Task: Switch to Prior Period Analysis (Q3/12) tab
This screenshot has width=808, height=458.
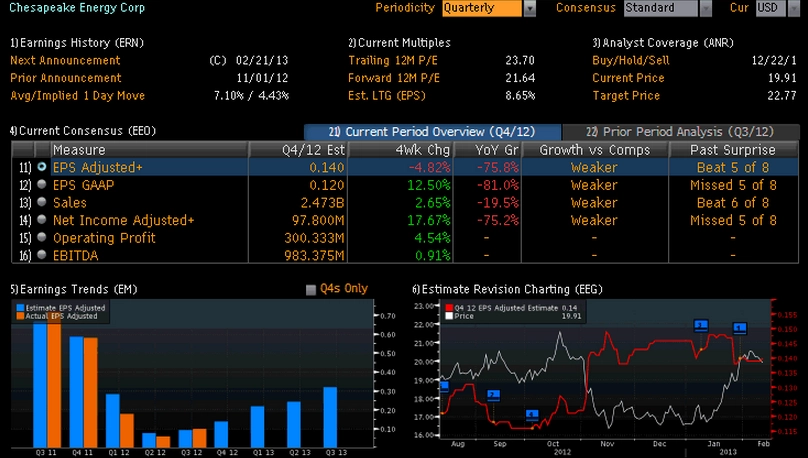Action: (680, 132)
